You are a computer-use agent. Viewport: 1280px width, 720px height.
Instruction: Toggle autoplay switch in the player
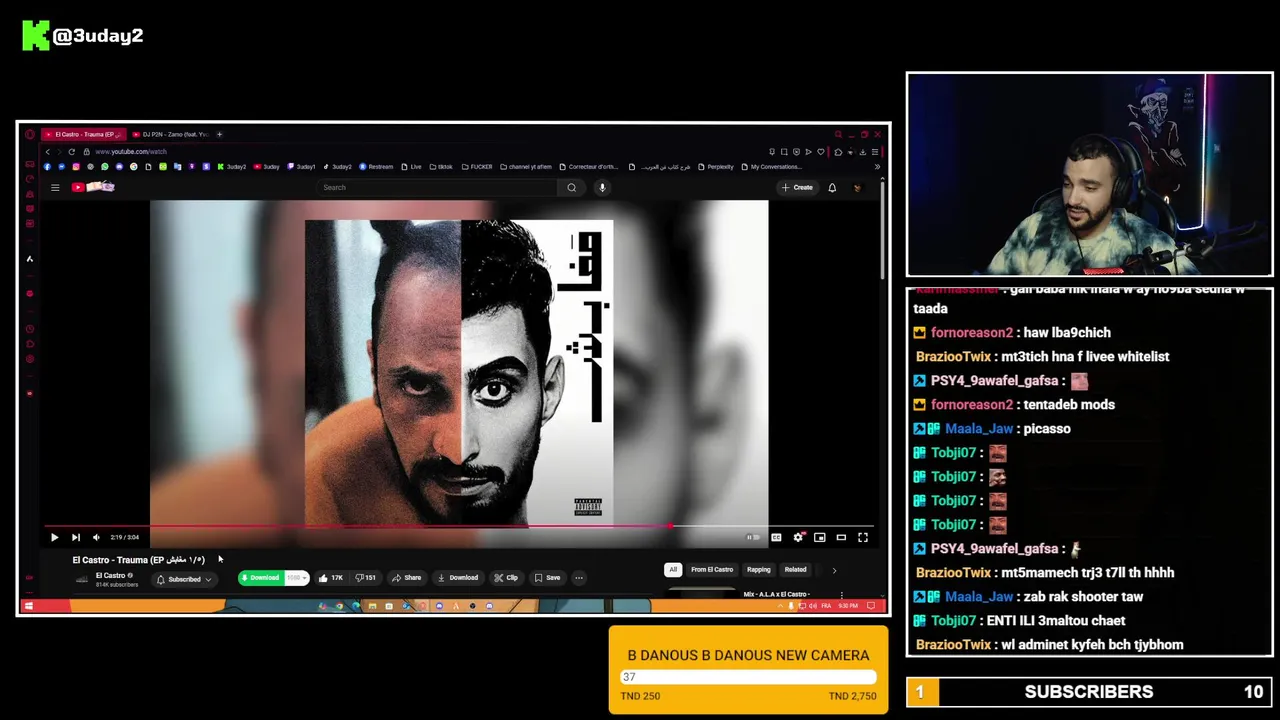click(x=753, y=537)
